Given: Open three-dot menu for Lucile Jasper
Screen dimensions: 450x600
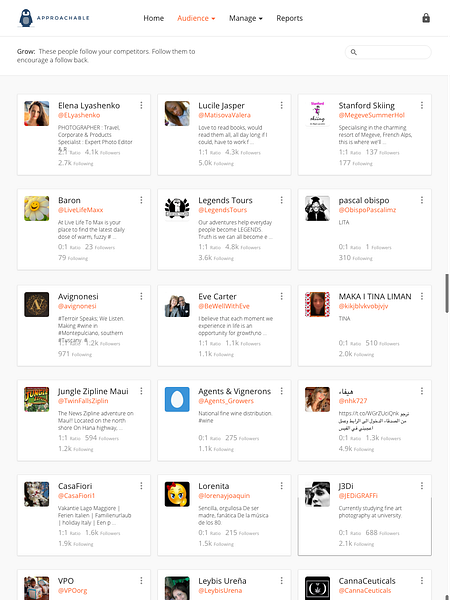Looking at the screenshot, I should click(282, 105).
